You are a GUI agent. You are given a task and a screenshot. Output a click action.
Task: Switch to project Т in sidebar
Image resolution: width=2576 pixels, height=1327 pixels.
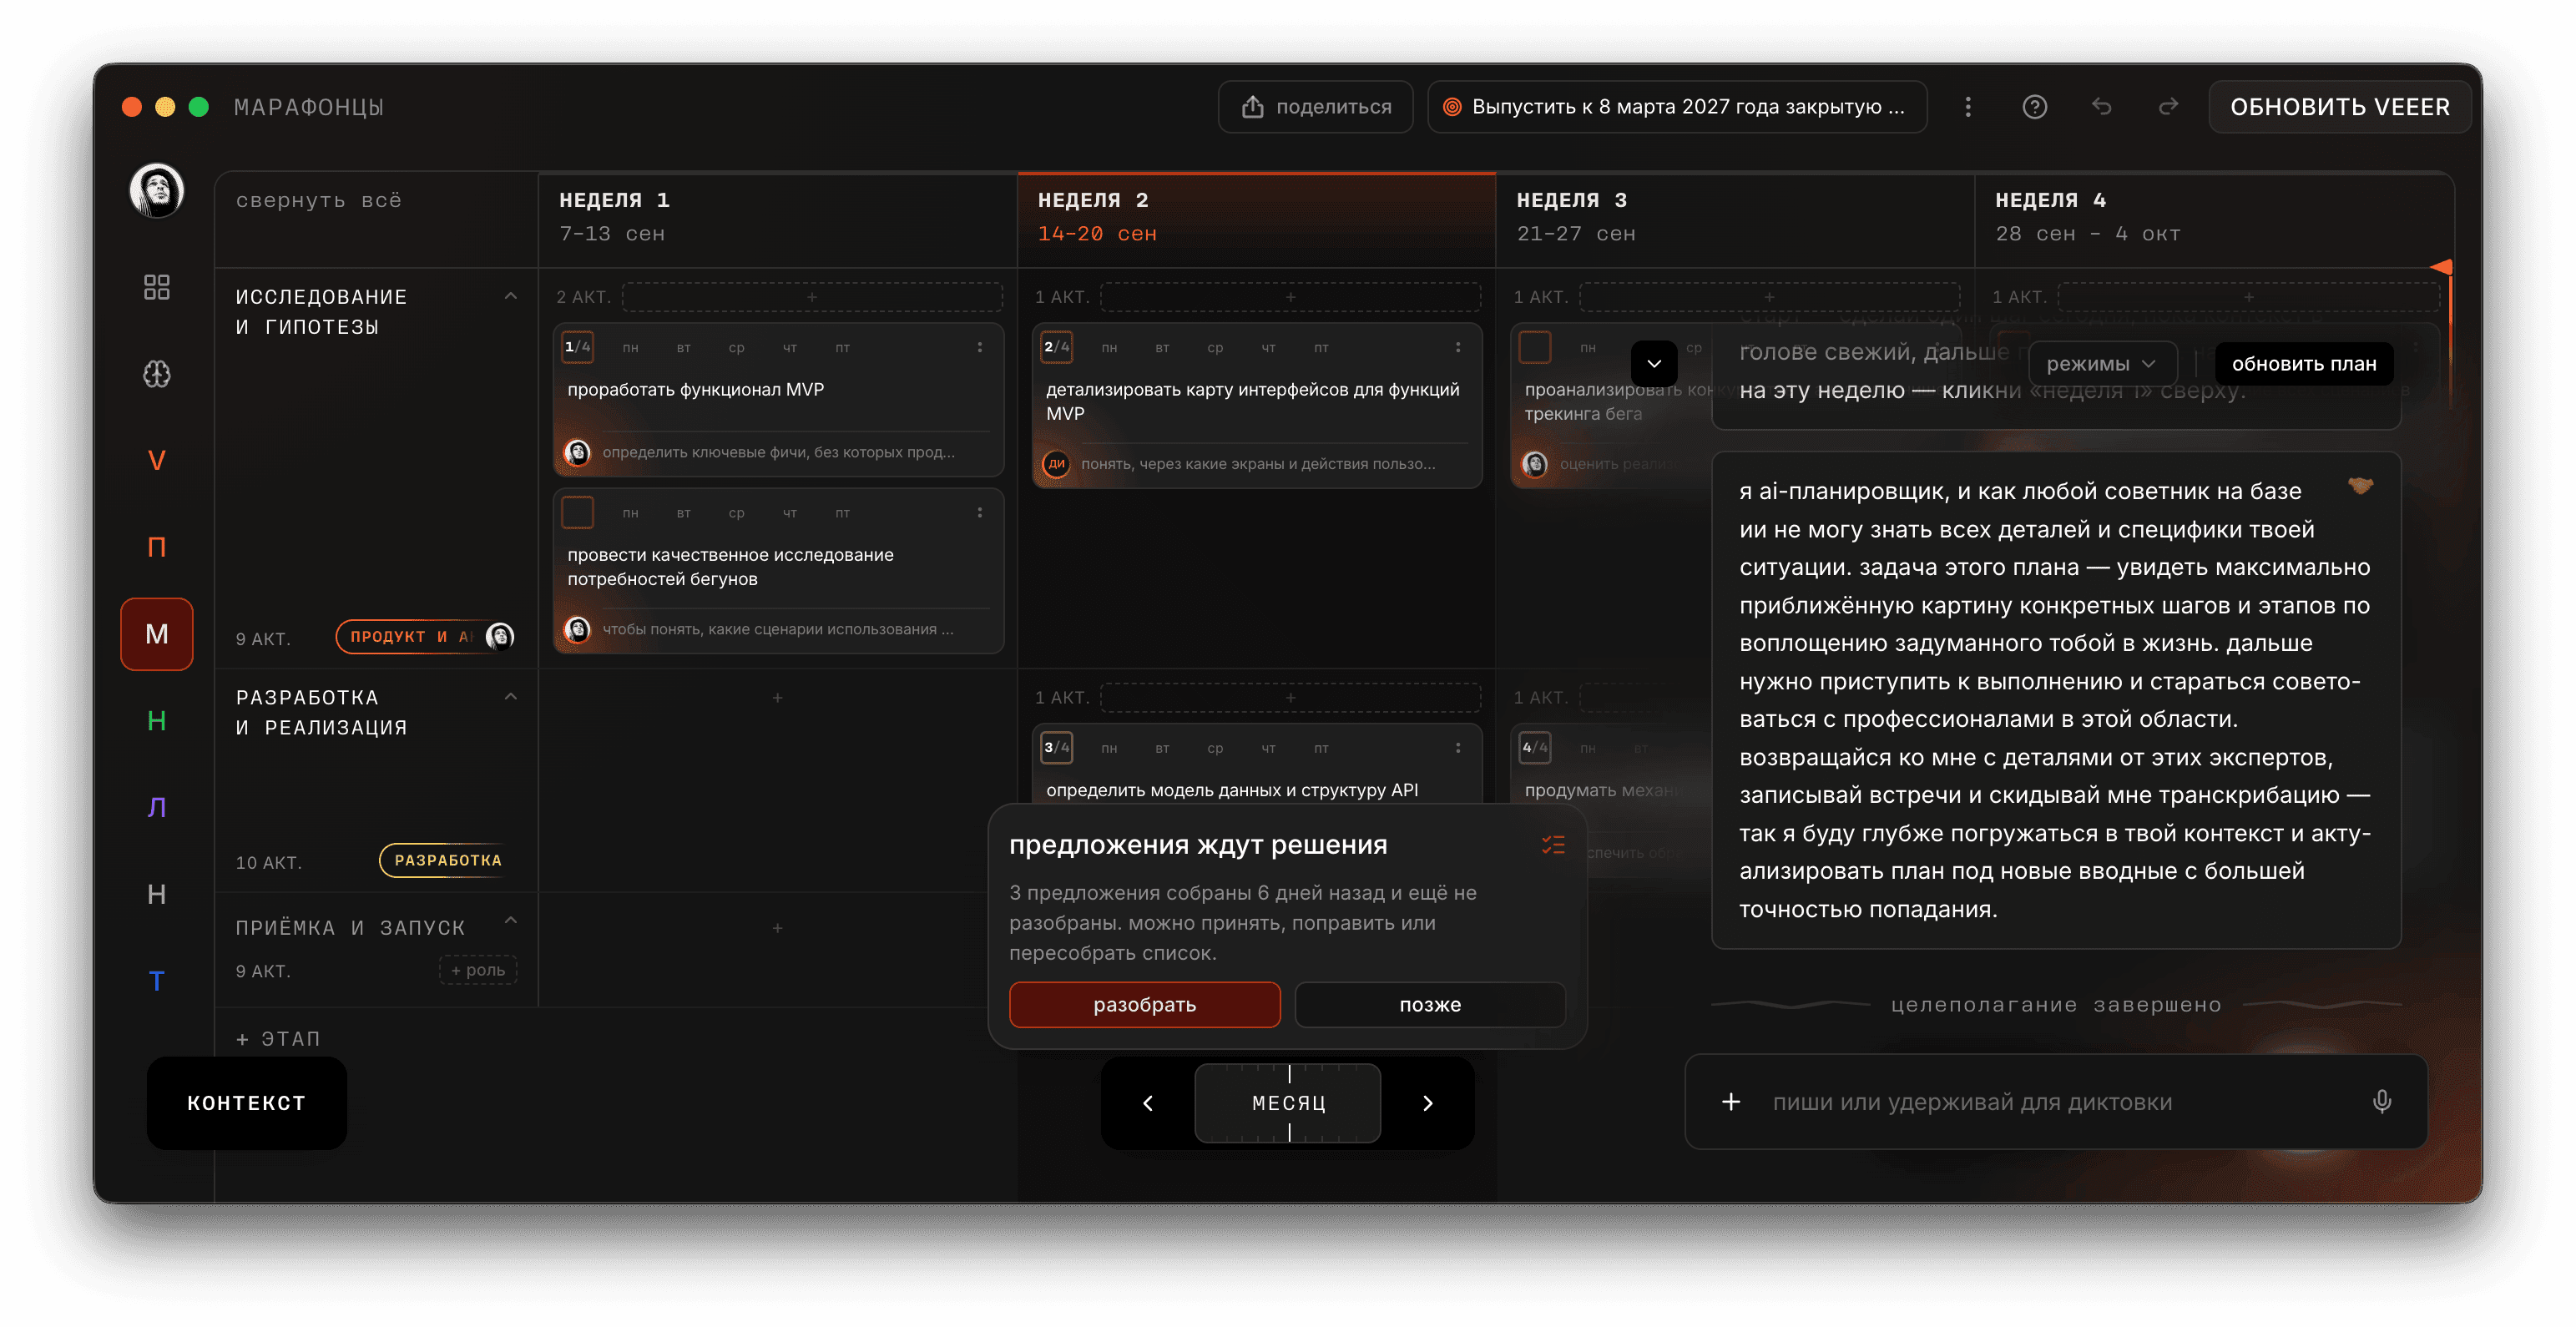pos(157,981)
